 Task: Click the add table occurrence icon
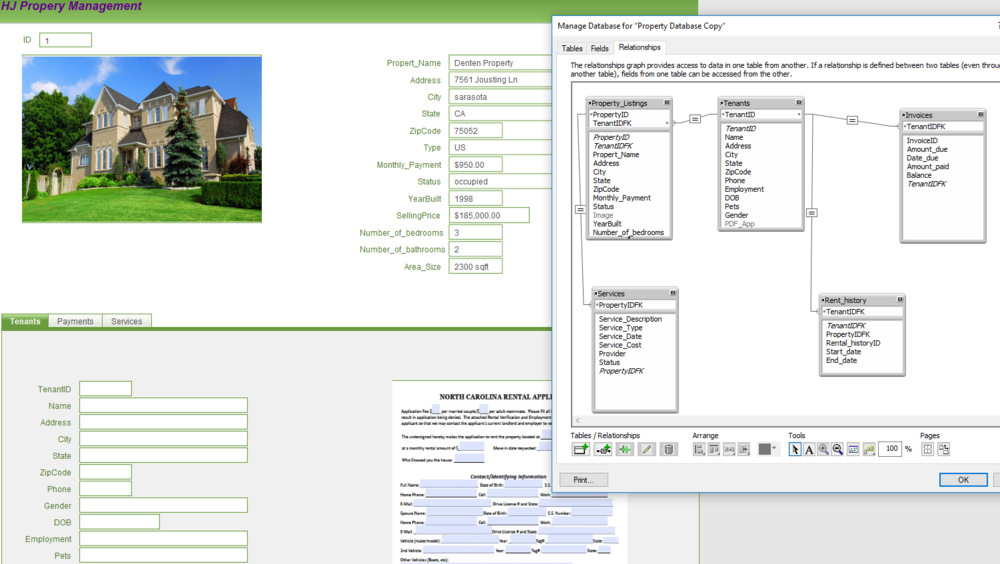point(581,450)
